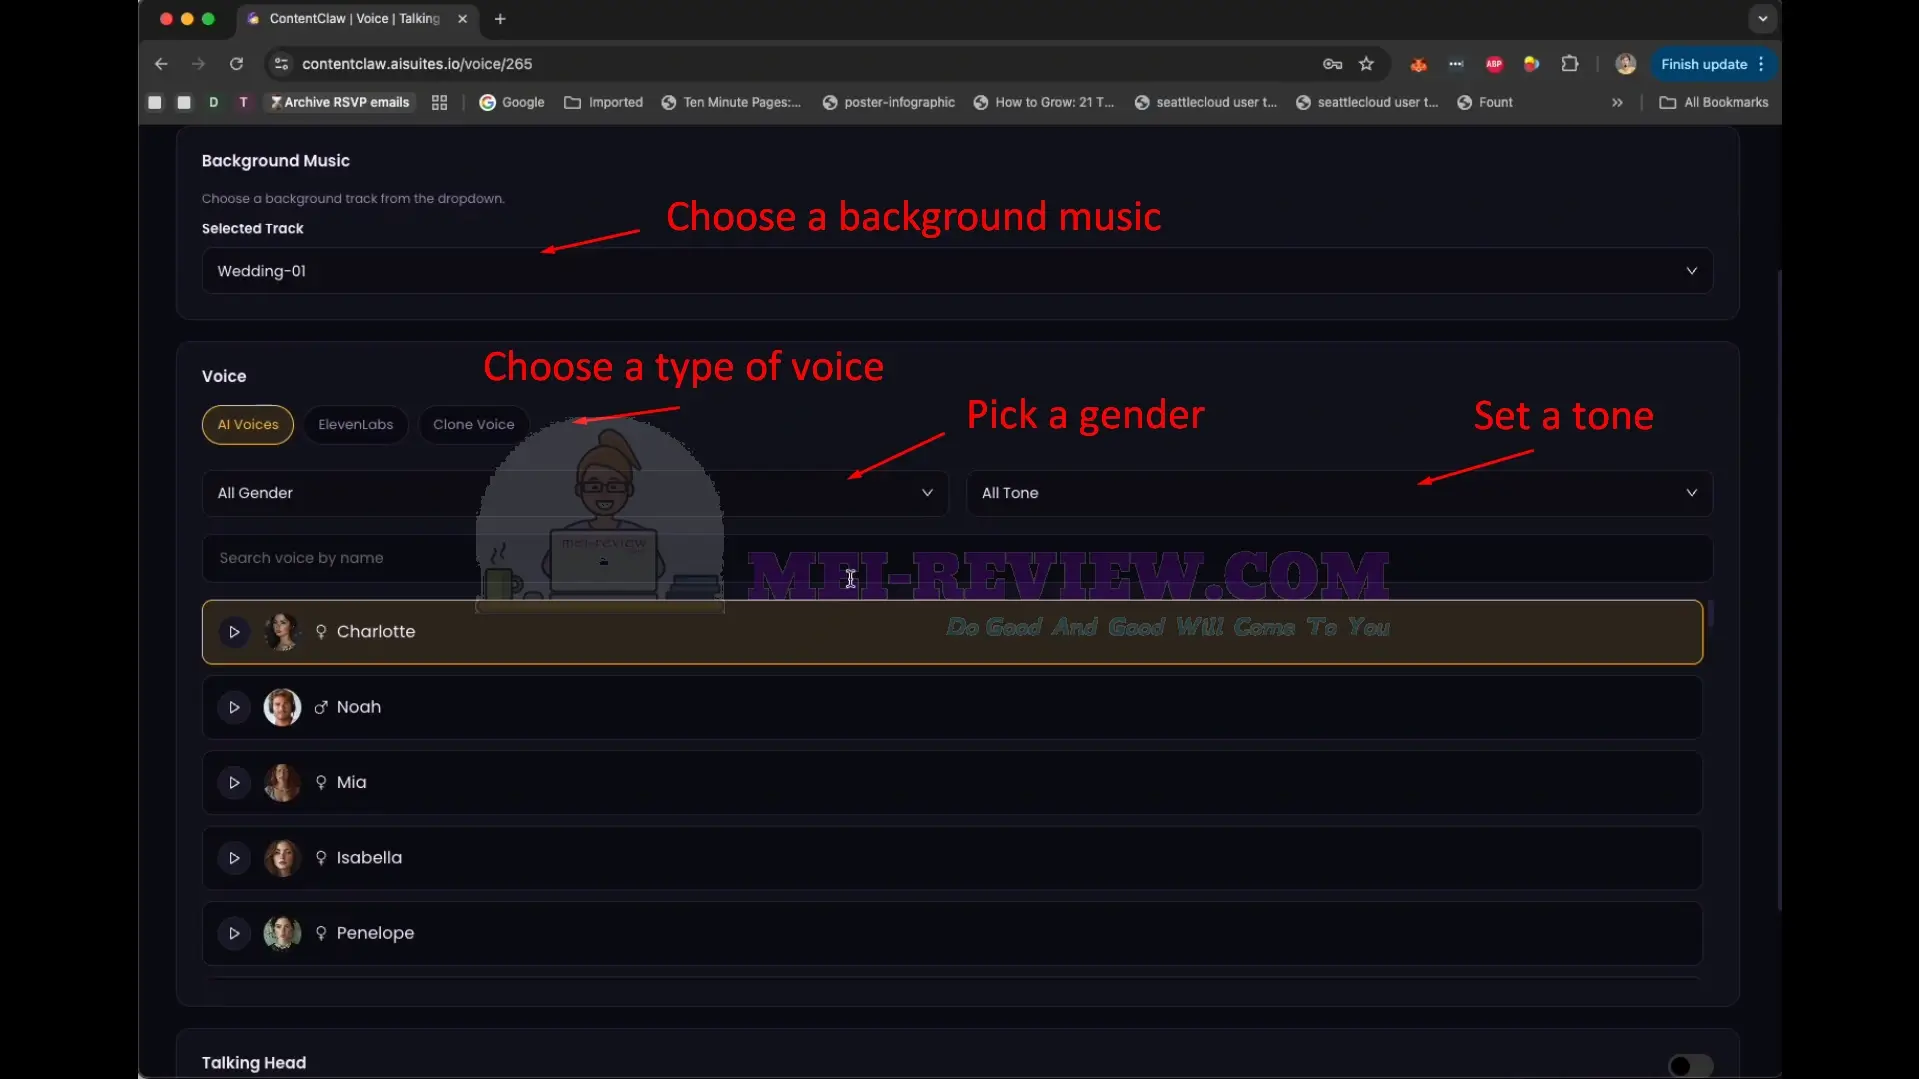Open the Fount bookmark

coord(1485,102)
